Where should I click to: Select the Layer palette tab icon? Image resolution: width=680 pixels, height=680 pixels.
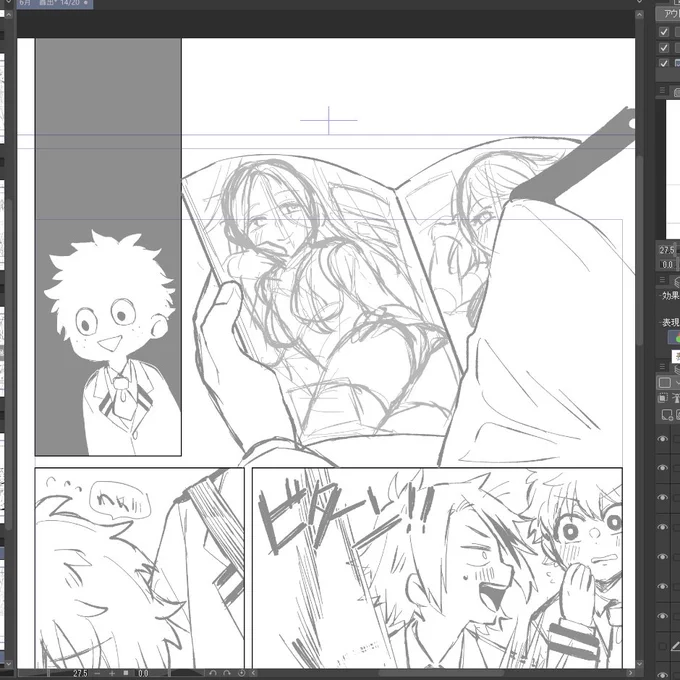pyautogui.click(x=677, y=368)
